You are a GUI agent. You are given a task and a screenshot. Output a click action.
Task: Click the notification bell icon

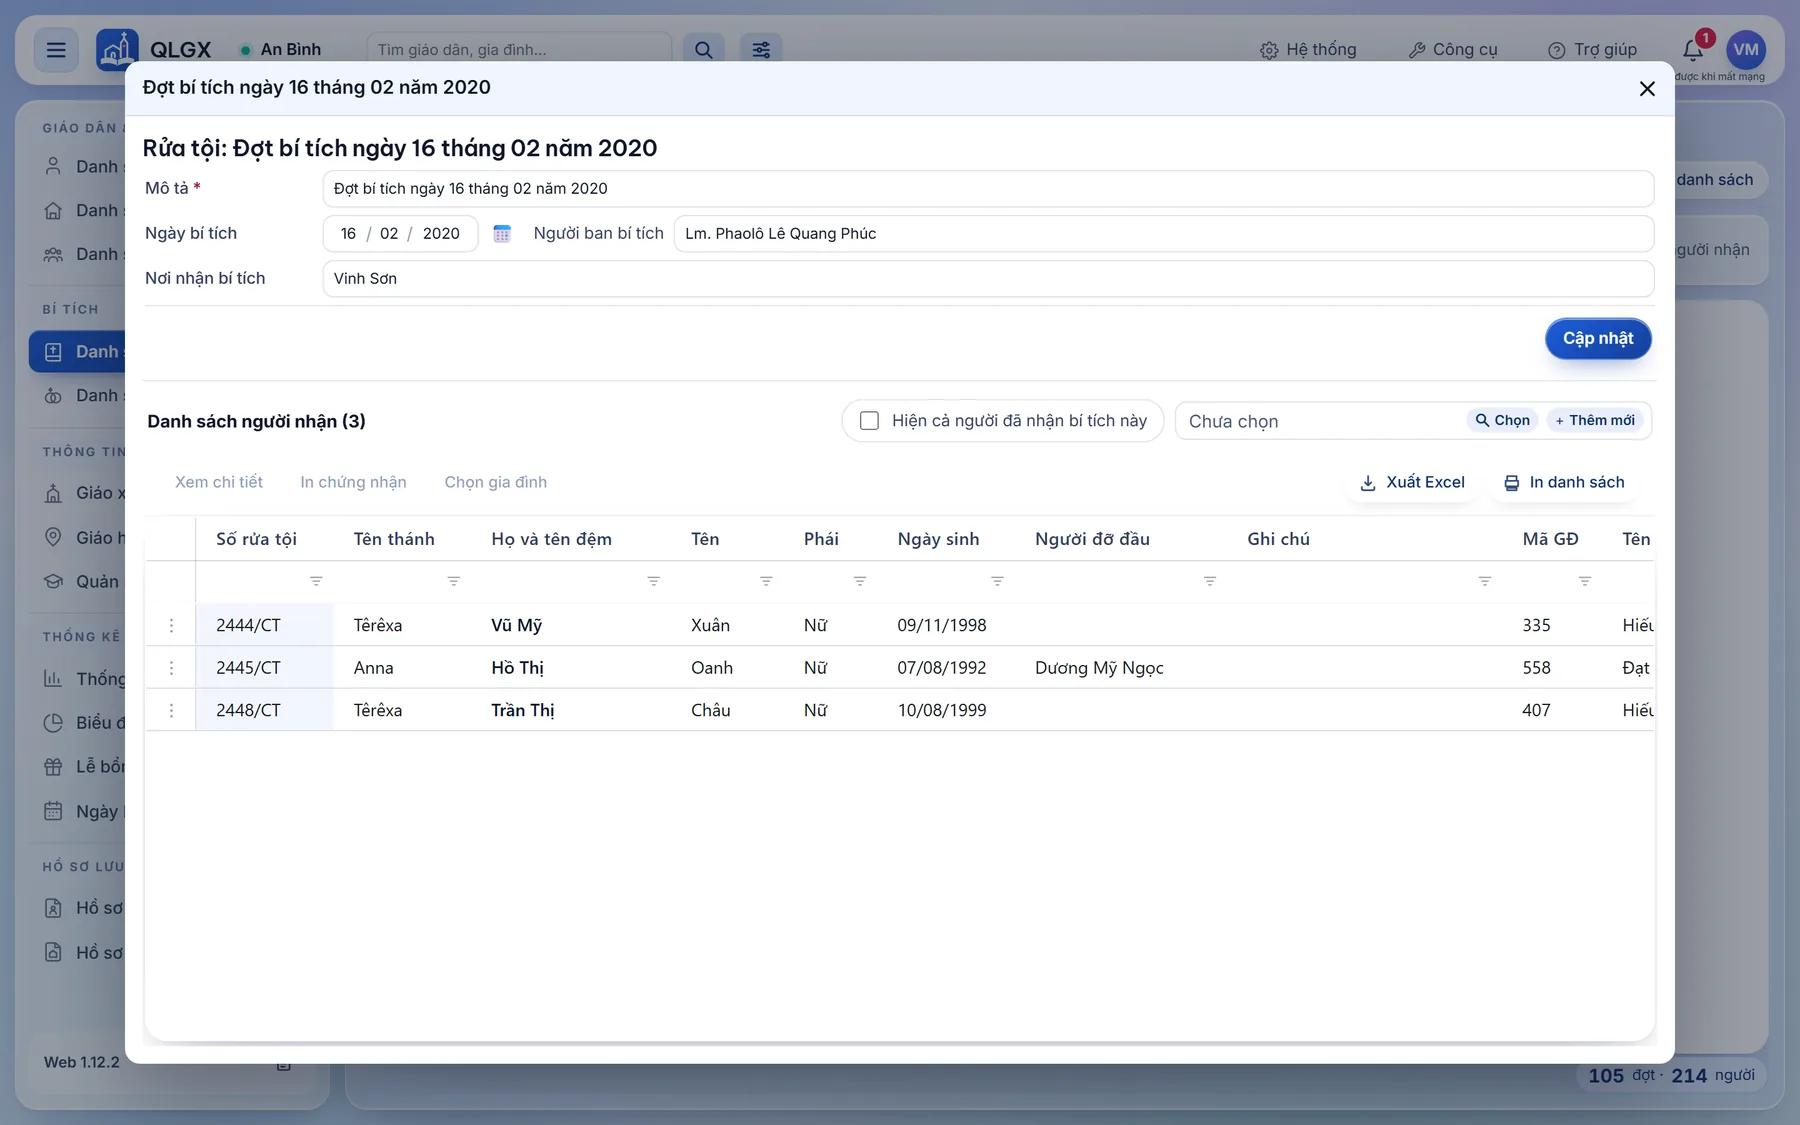(x=1692, y=49)
